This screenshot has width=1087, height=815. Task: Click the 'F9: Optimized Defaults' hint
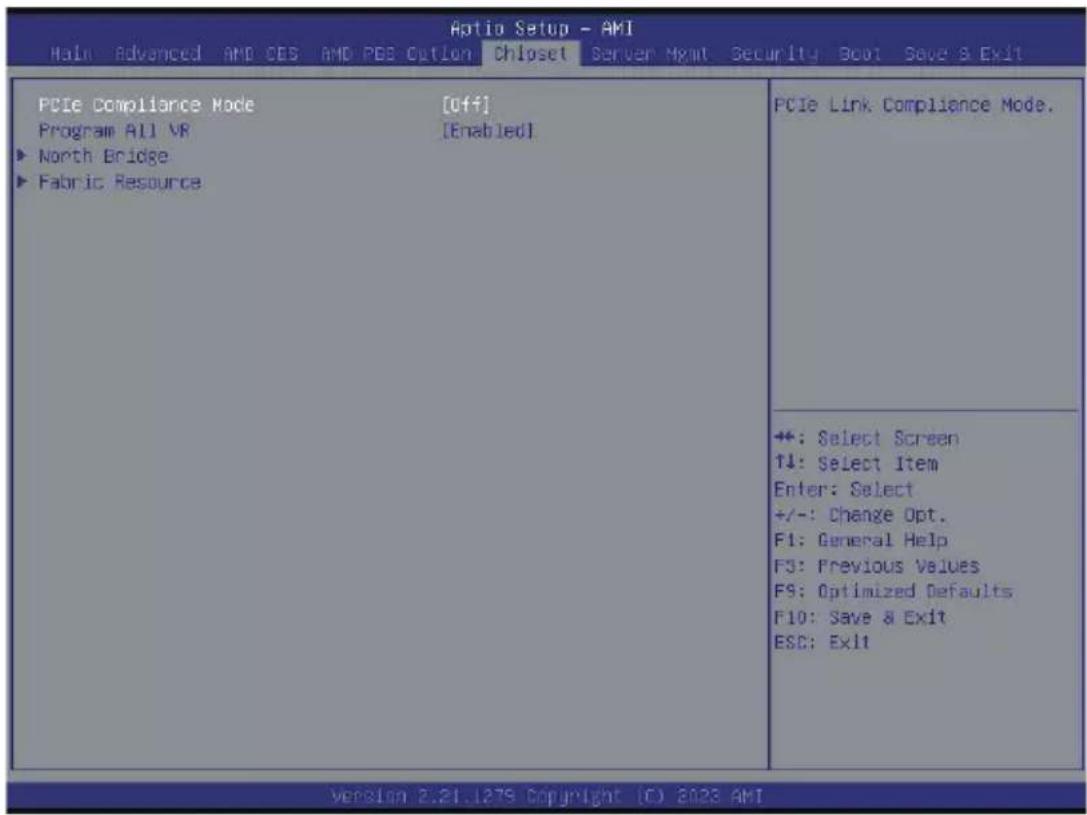[893, 591]
